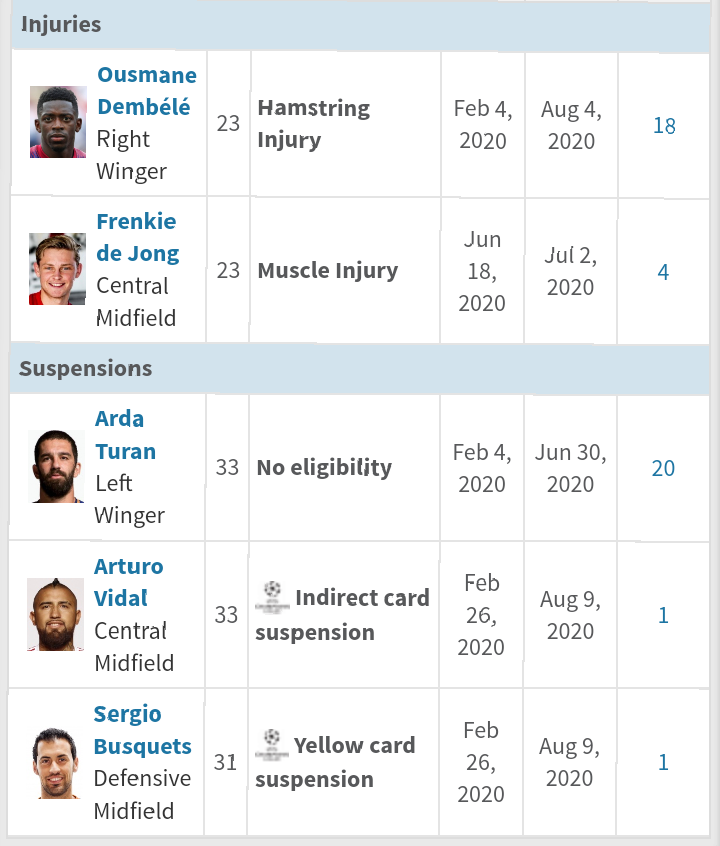Open Ousmane Dembélé's profile link
The image size is (720, 846).
(146, 91)
